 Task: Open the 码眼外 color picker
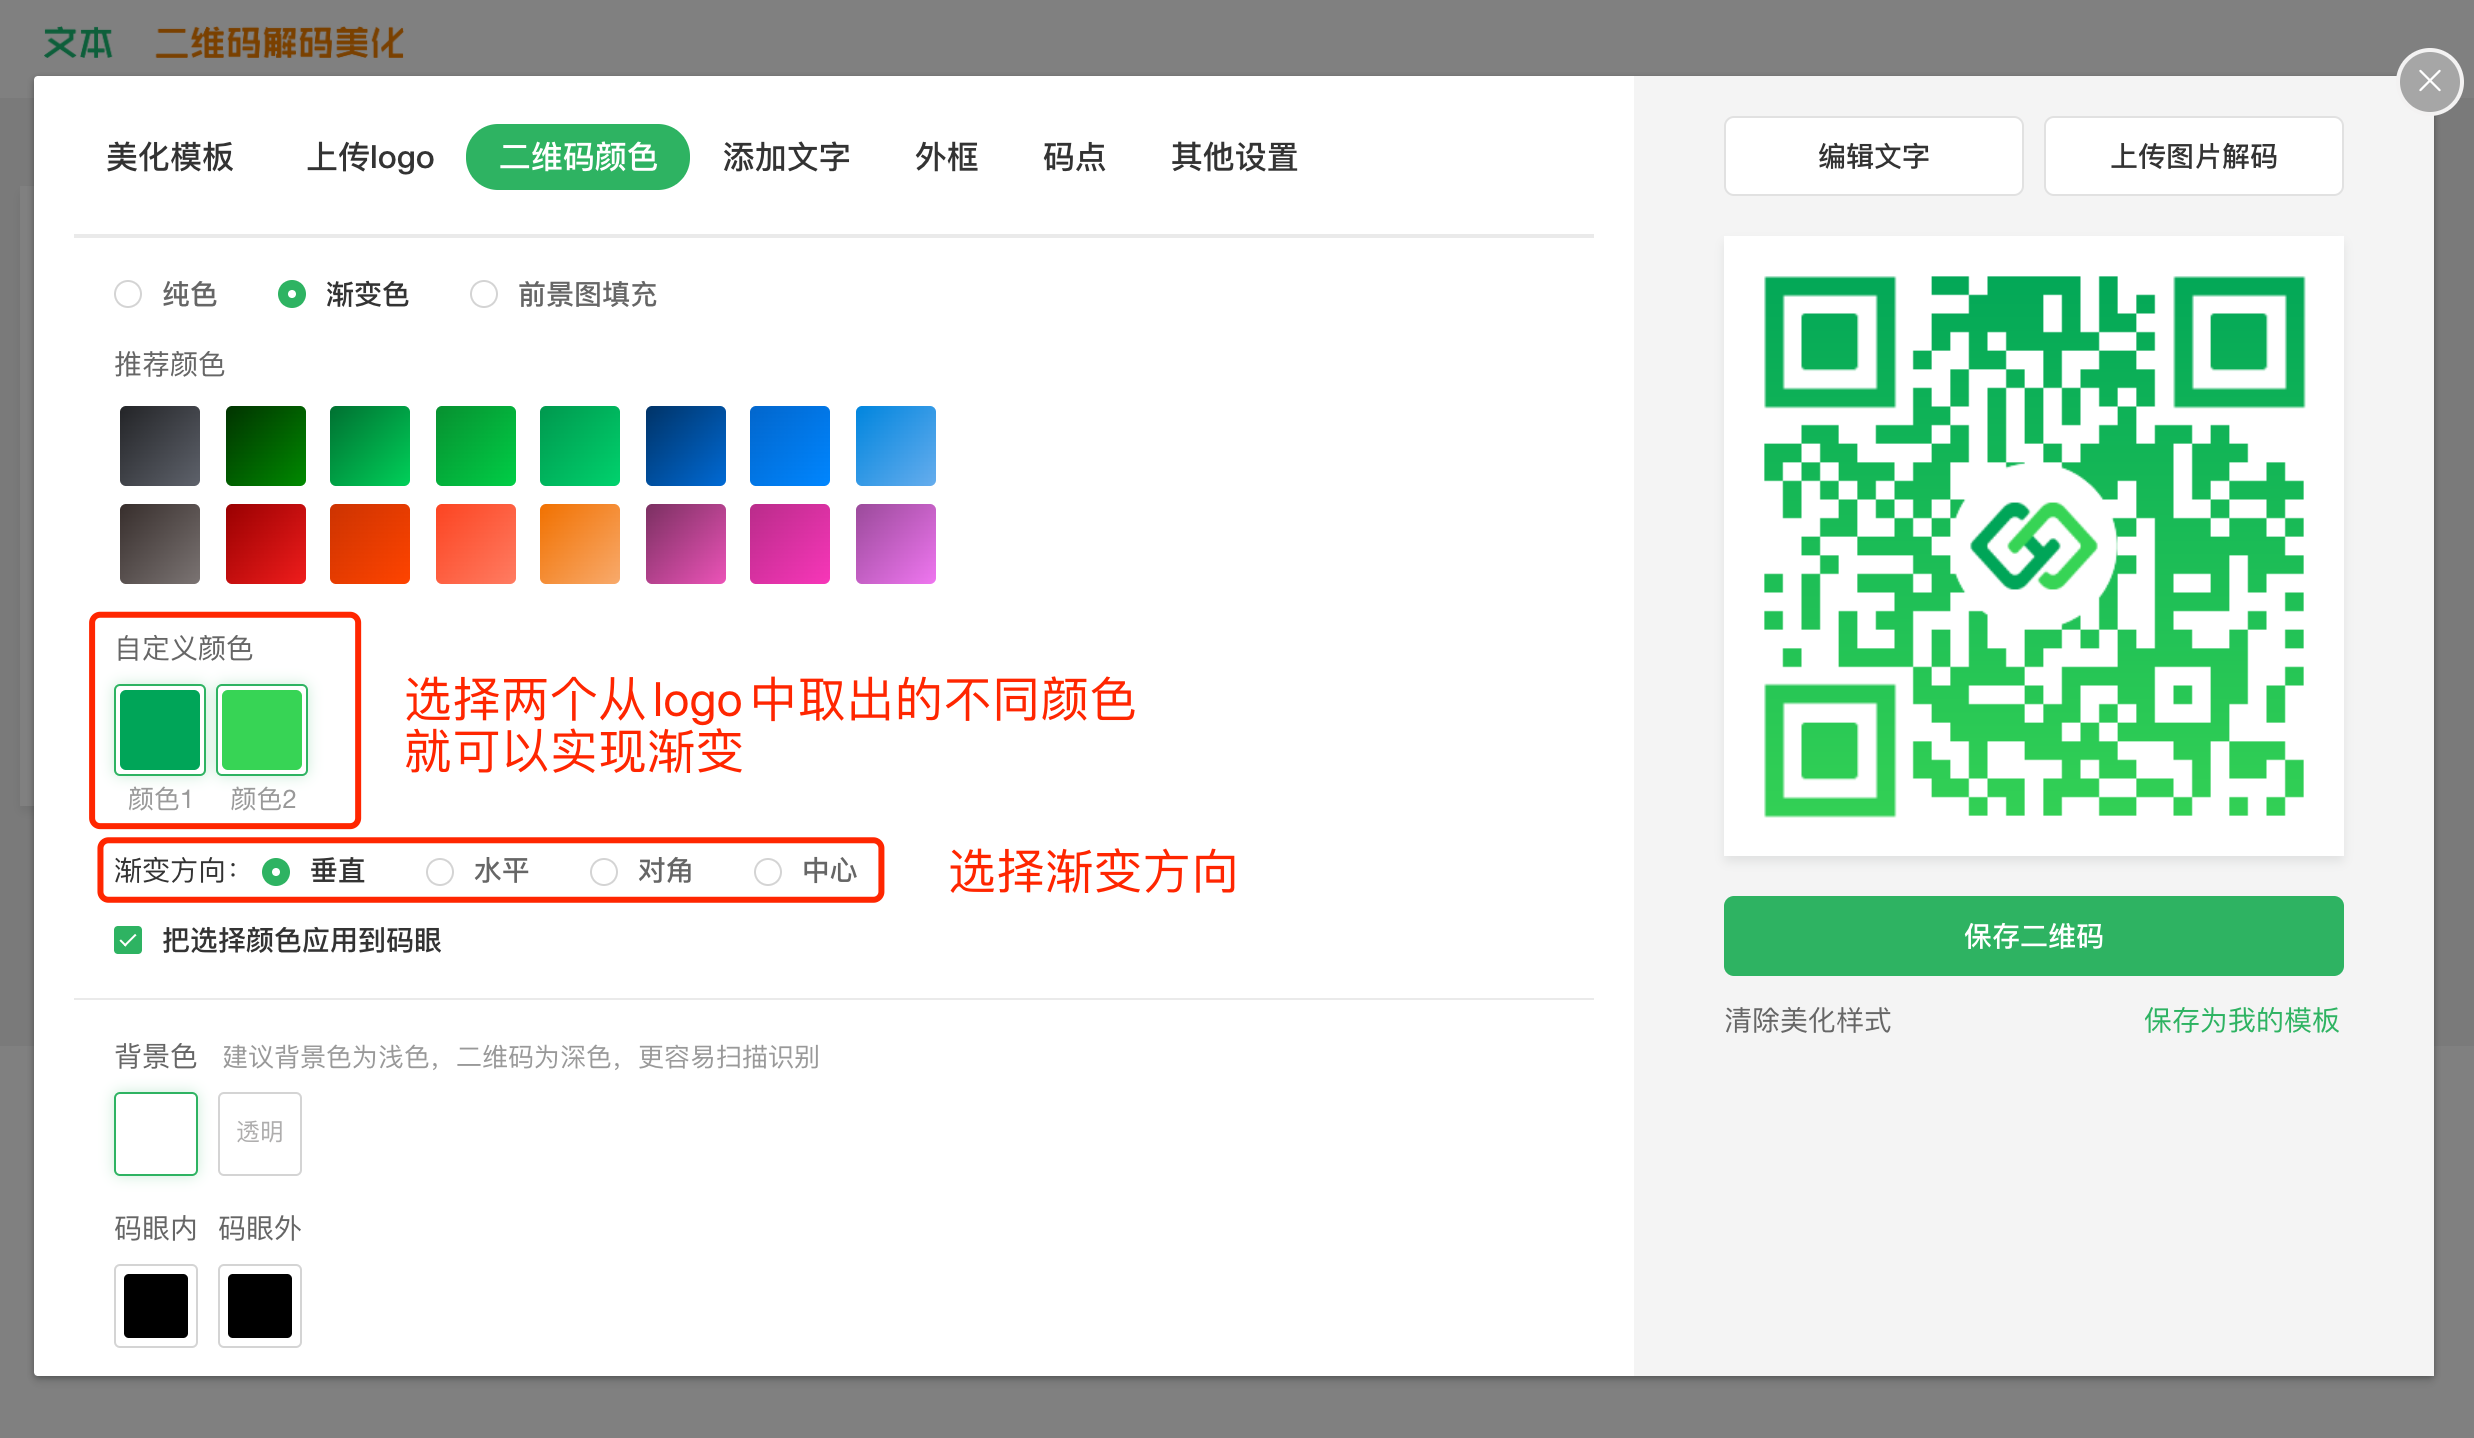point(260,1306)
